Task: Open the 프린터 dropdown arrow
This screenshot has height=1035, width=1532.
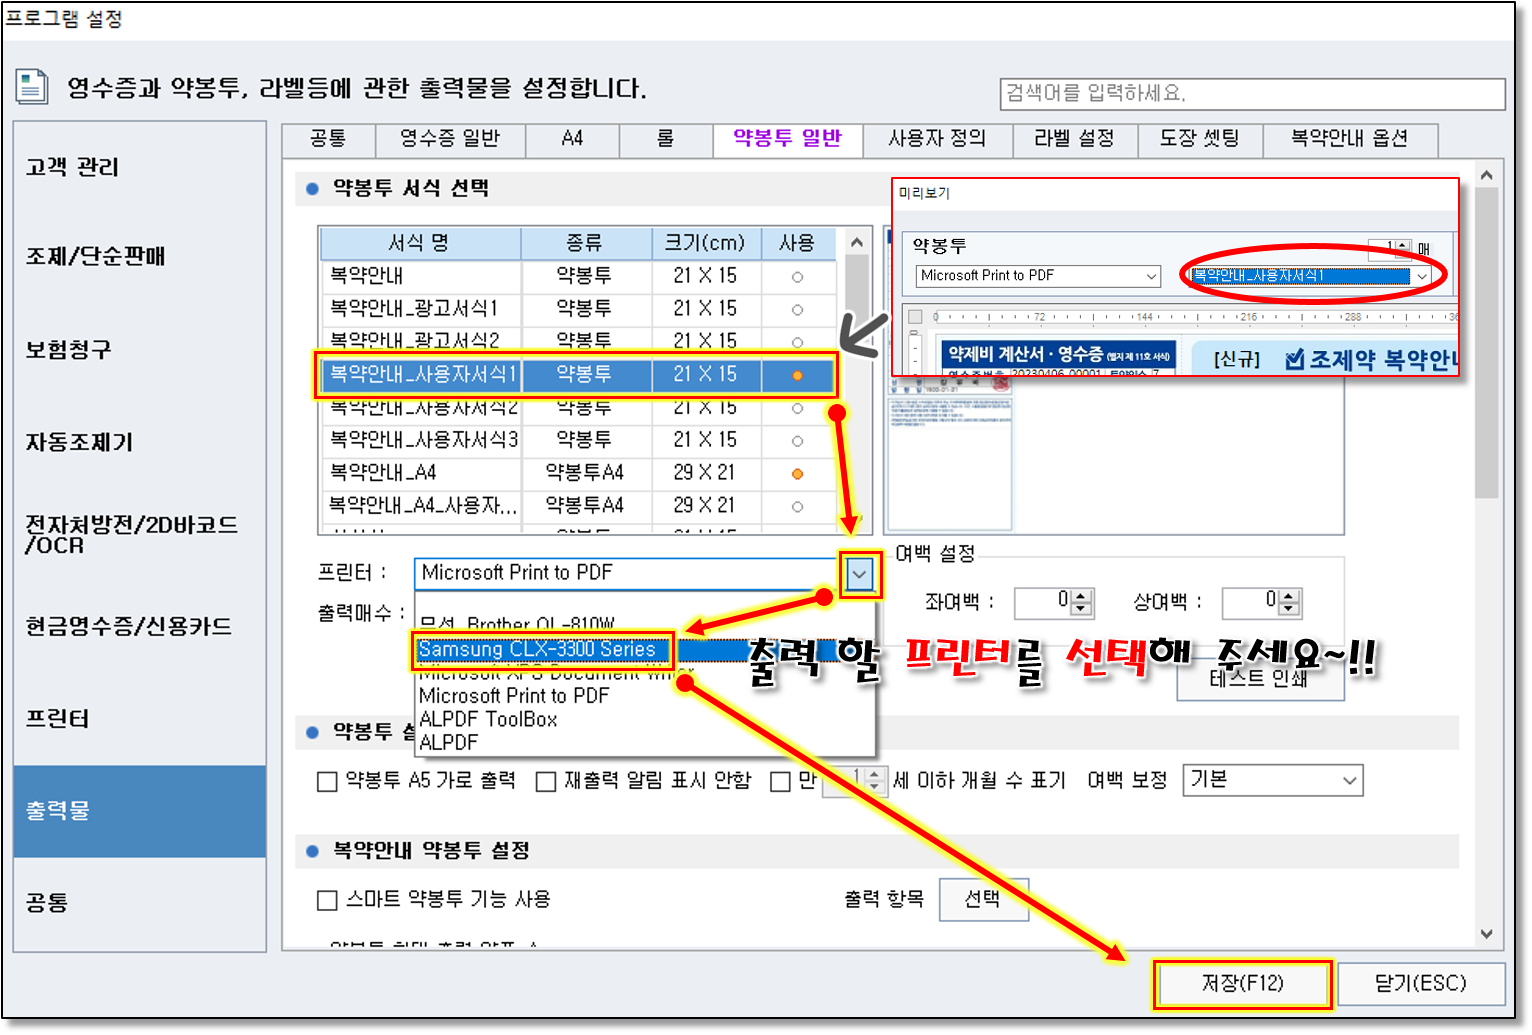Action: point(859,574)
